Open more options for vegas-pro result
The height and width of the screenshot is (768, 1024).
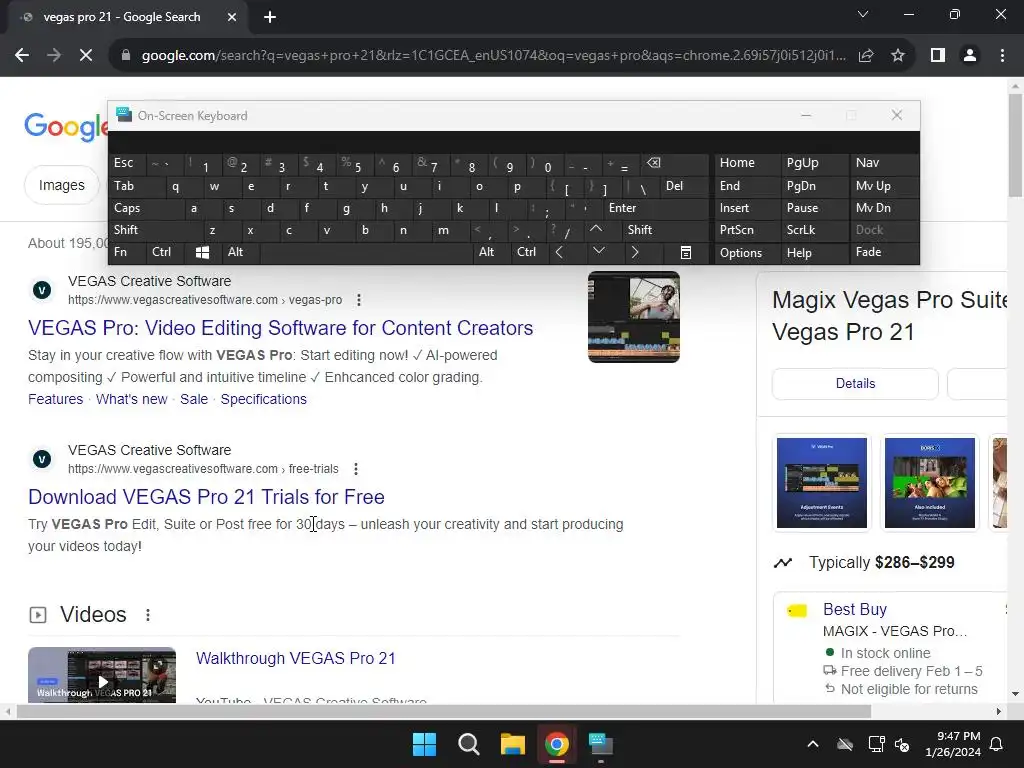pos(359,300)
